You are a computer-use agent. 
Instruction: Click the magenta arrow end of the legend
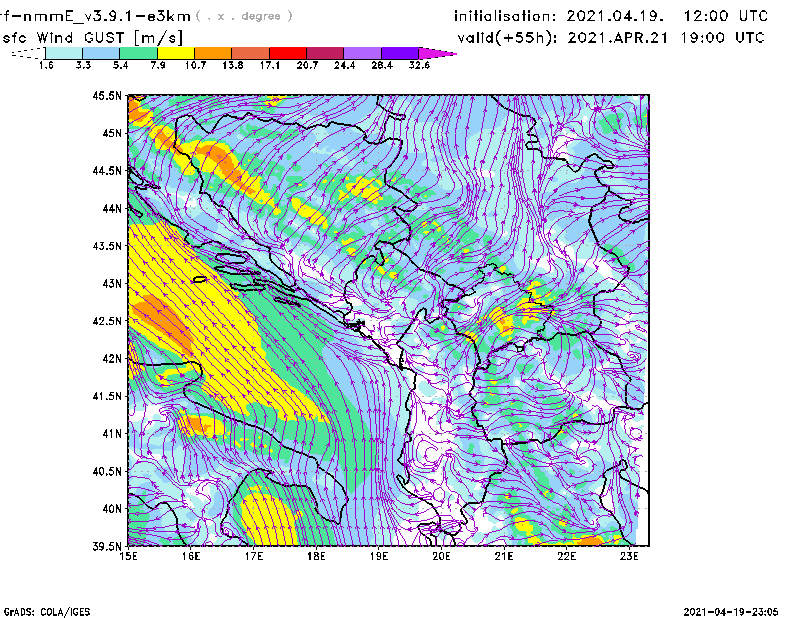pos(437,53)
